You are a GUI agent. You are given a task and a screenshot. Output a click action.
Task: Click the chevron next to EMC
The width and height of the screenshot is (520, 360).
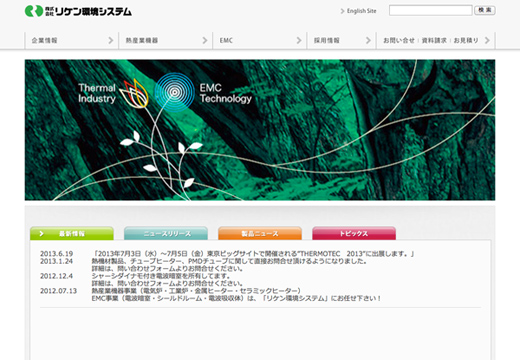point(299,40)
